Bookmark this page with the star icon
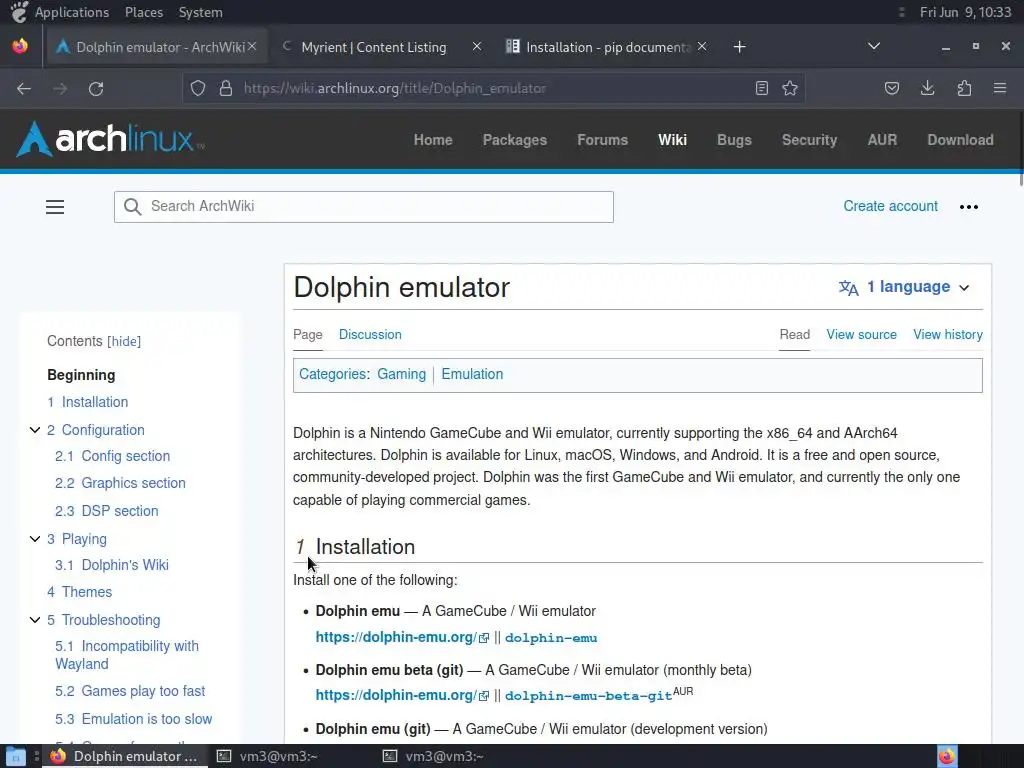Viewport: 1024px width, 768px height. [790, 88]
